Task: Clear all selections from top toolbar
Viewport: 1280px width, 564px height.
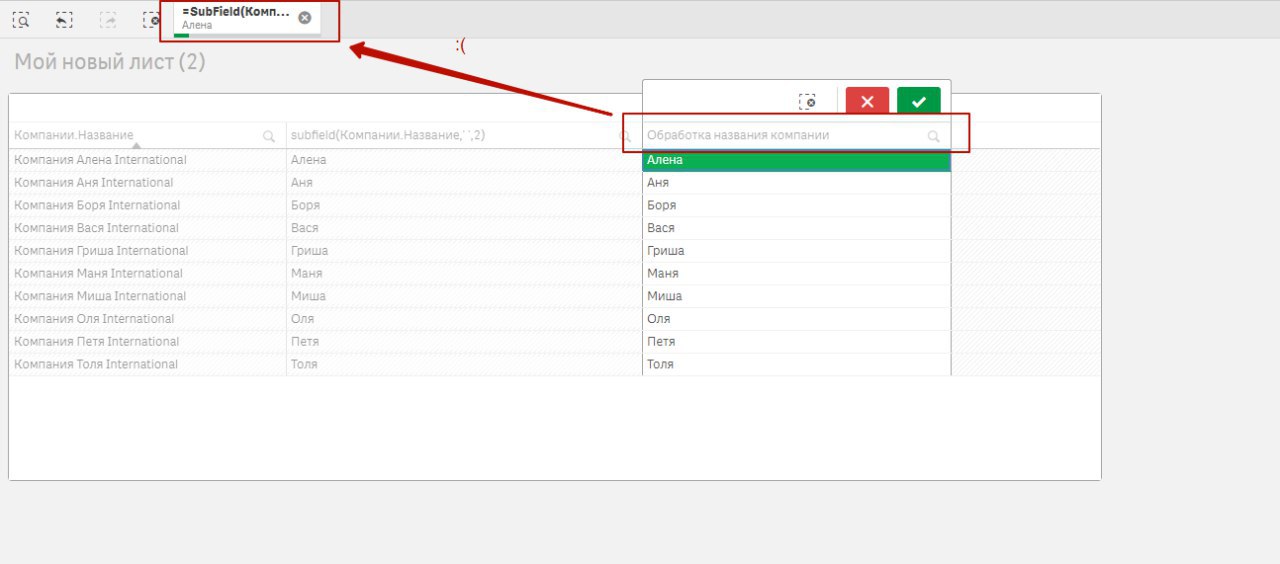Action: pos(150,19)
